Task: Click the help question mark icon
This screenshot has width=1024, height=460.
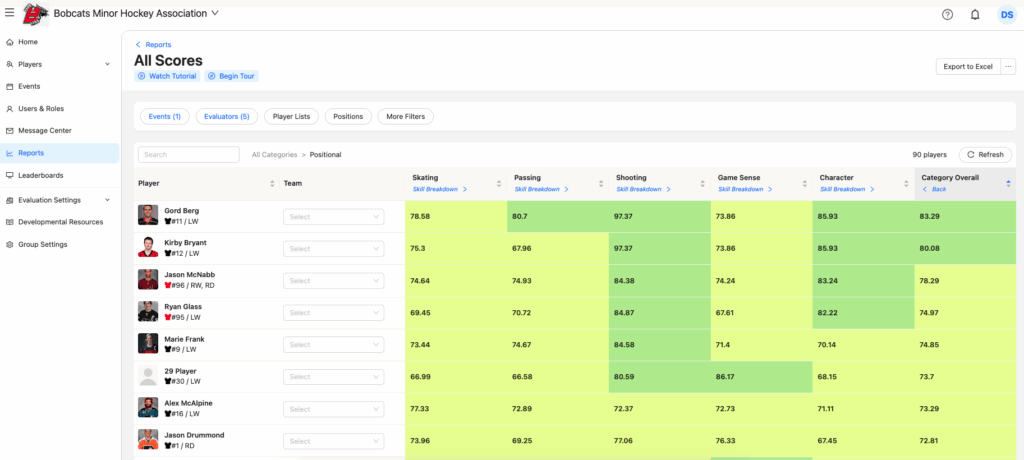Action: click(947, 14)
